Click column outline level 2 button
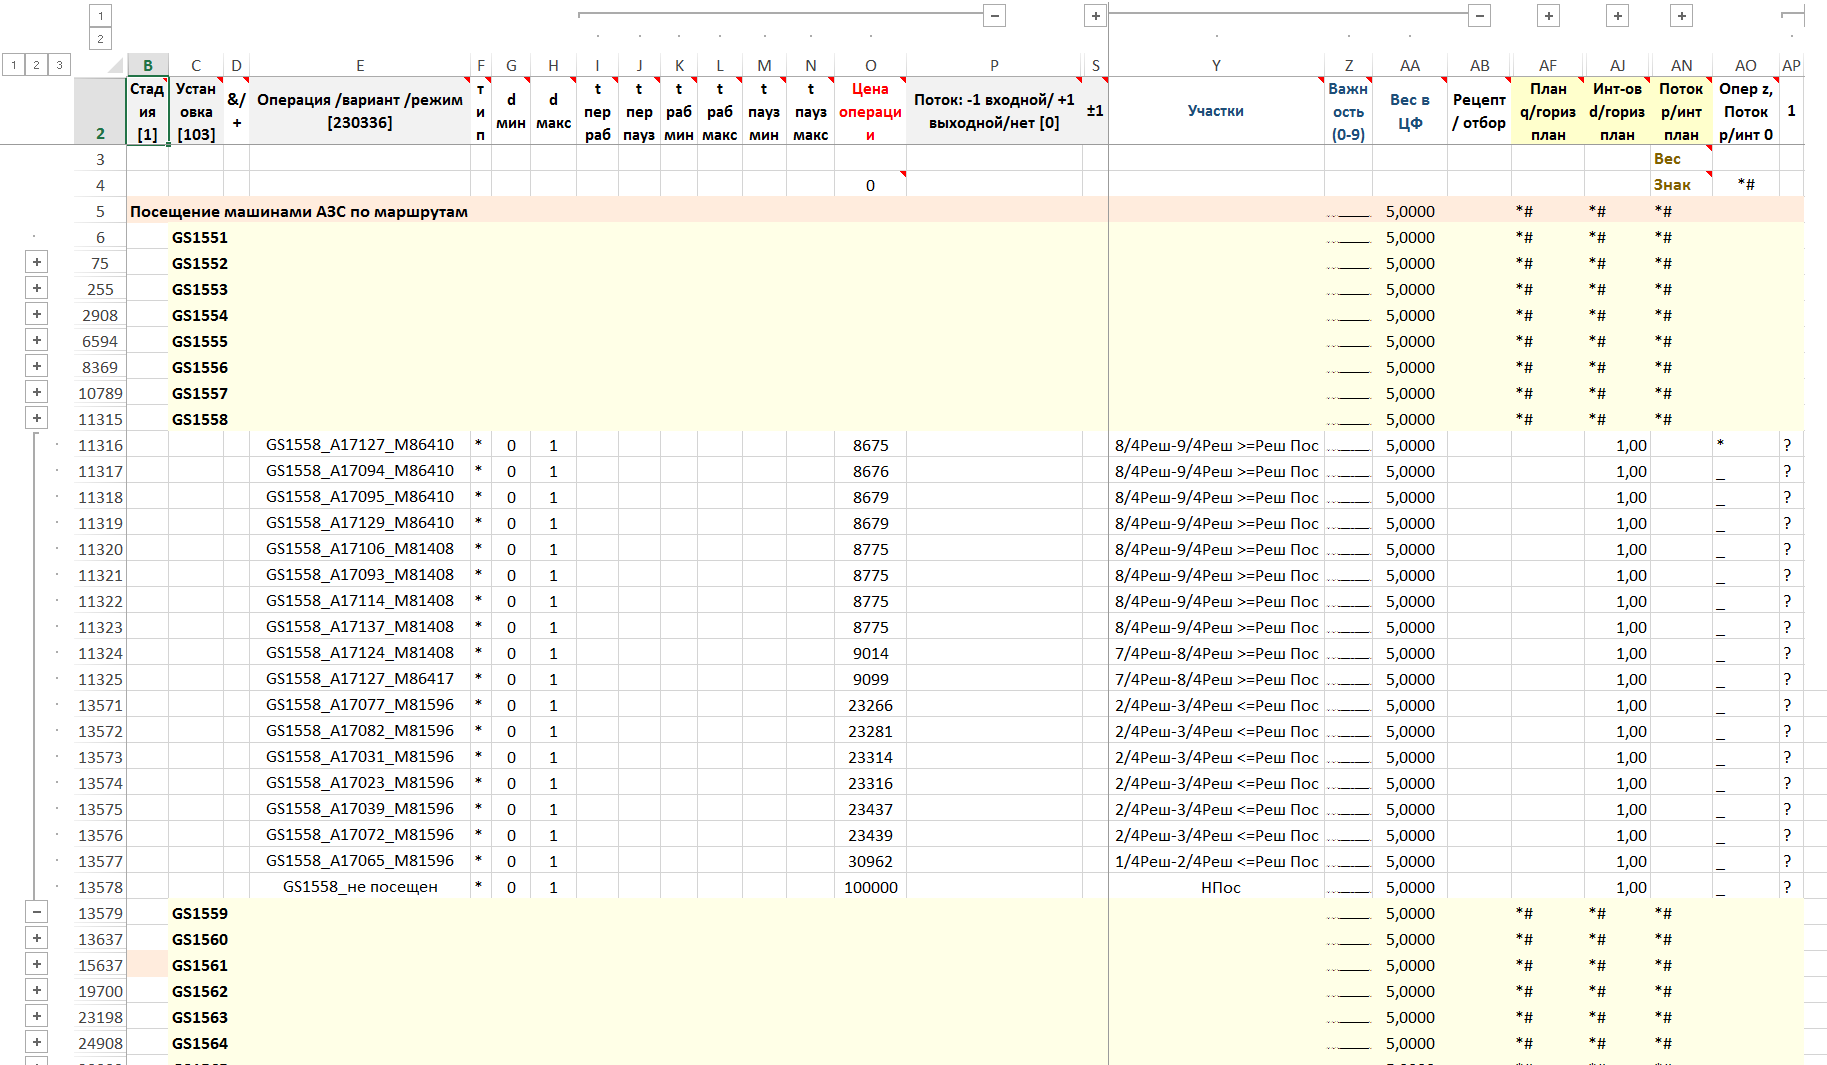Viewport: 1827px width, 1065px height. [100, 39]
